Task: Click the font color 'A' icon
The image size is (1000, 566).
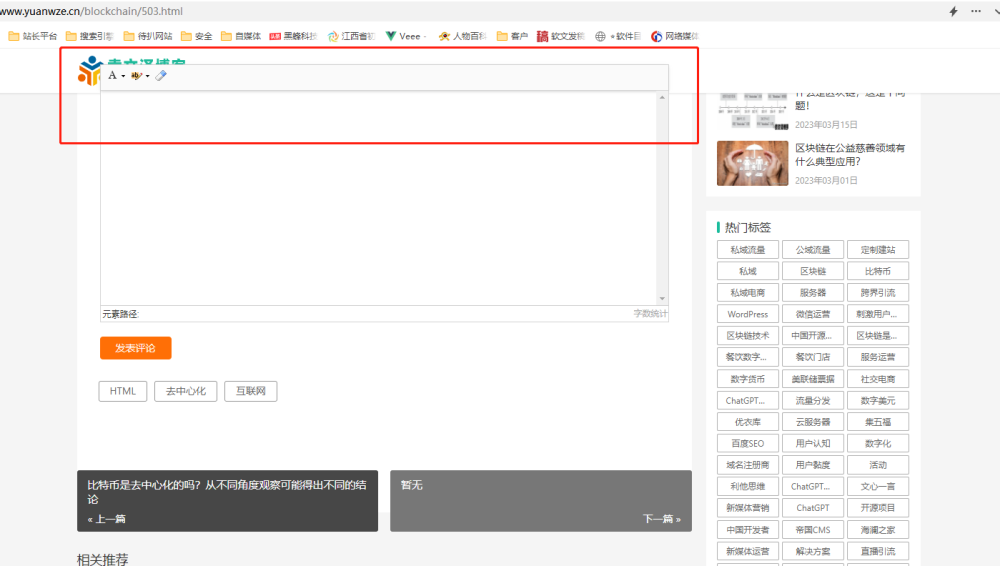Action: (112, 75)
